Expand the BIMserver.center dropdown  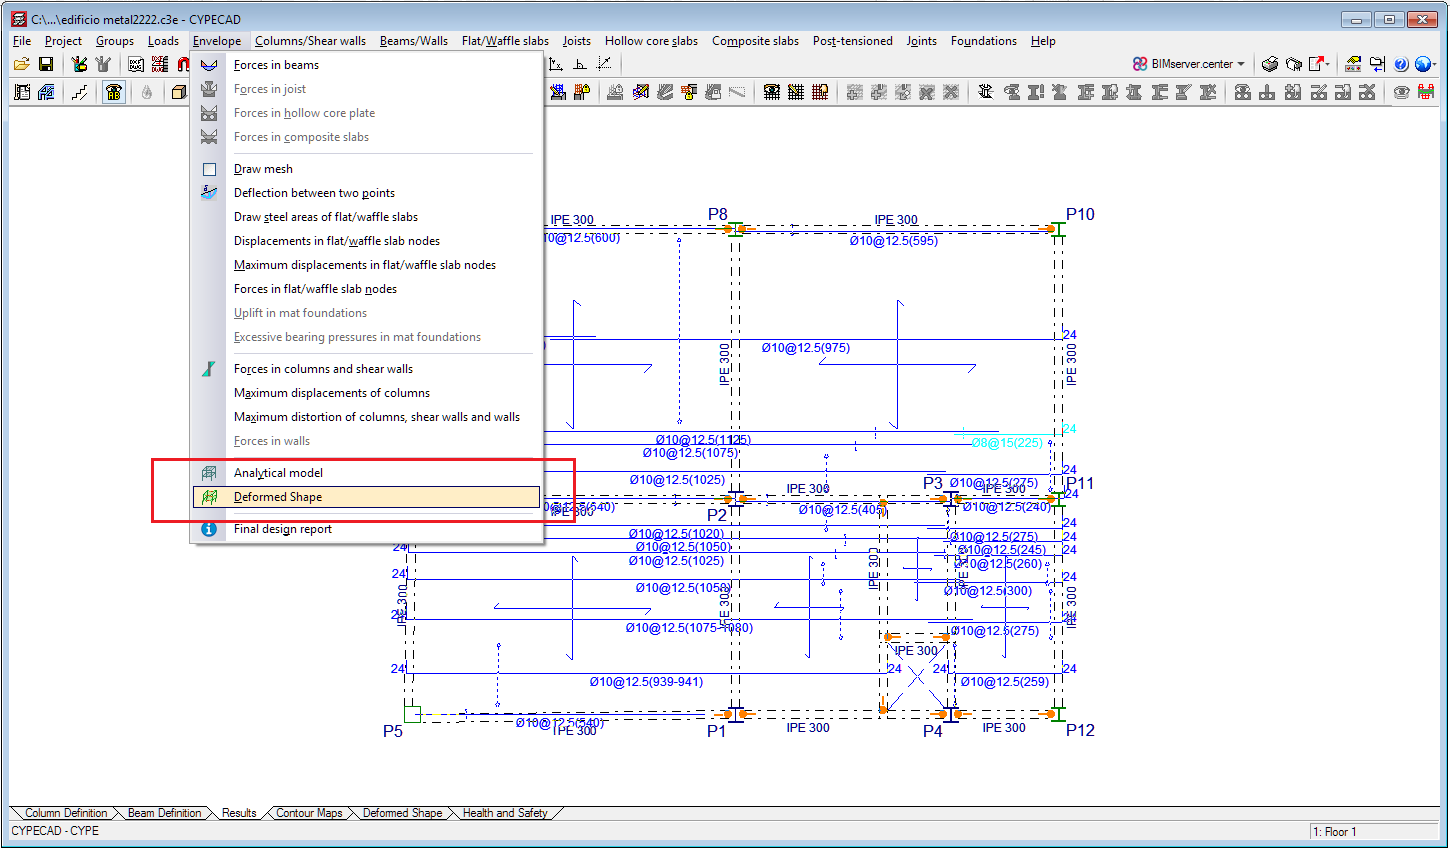coord(1241,64)
